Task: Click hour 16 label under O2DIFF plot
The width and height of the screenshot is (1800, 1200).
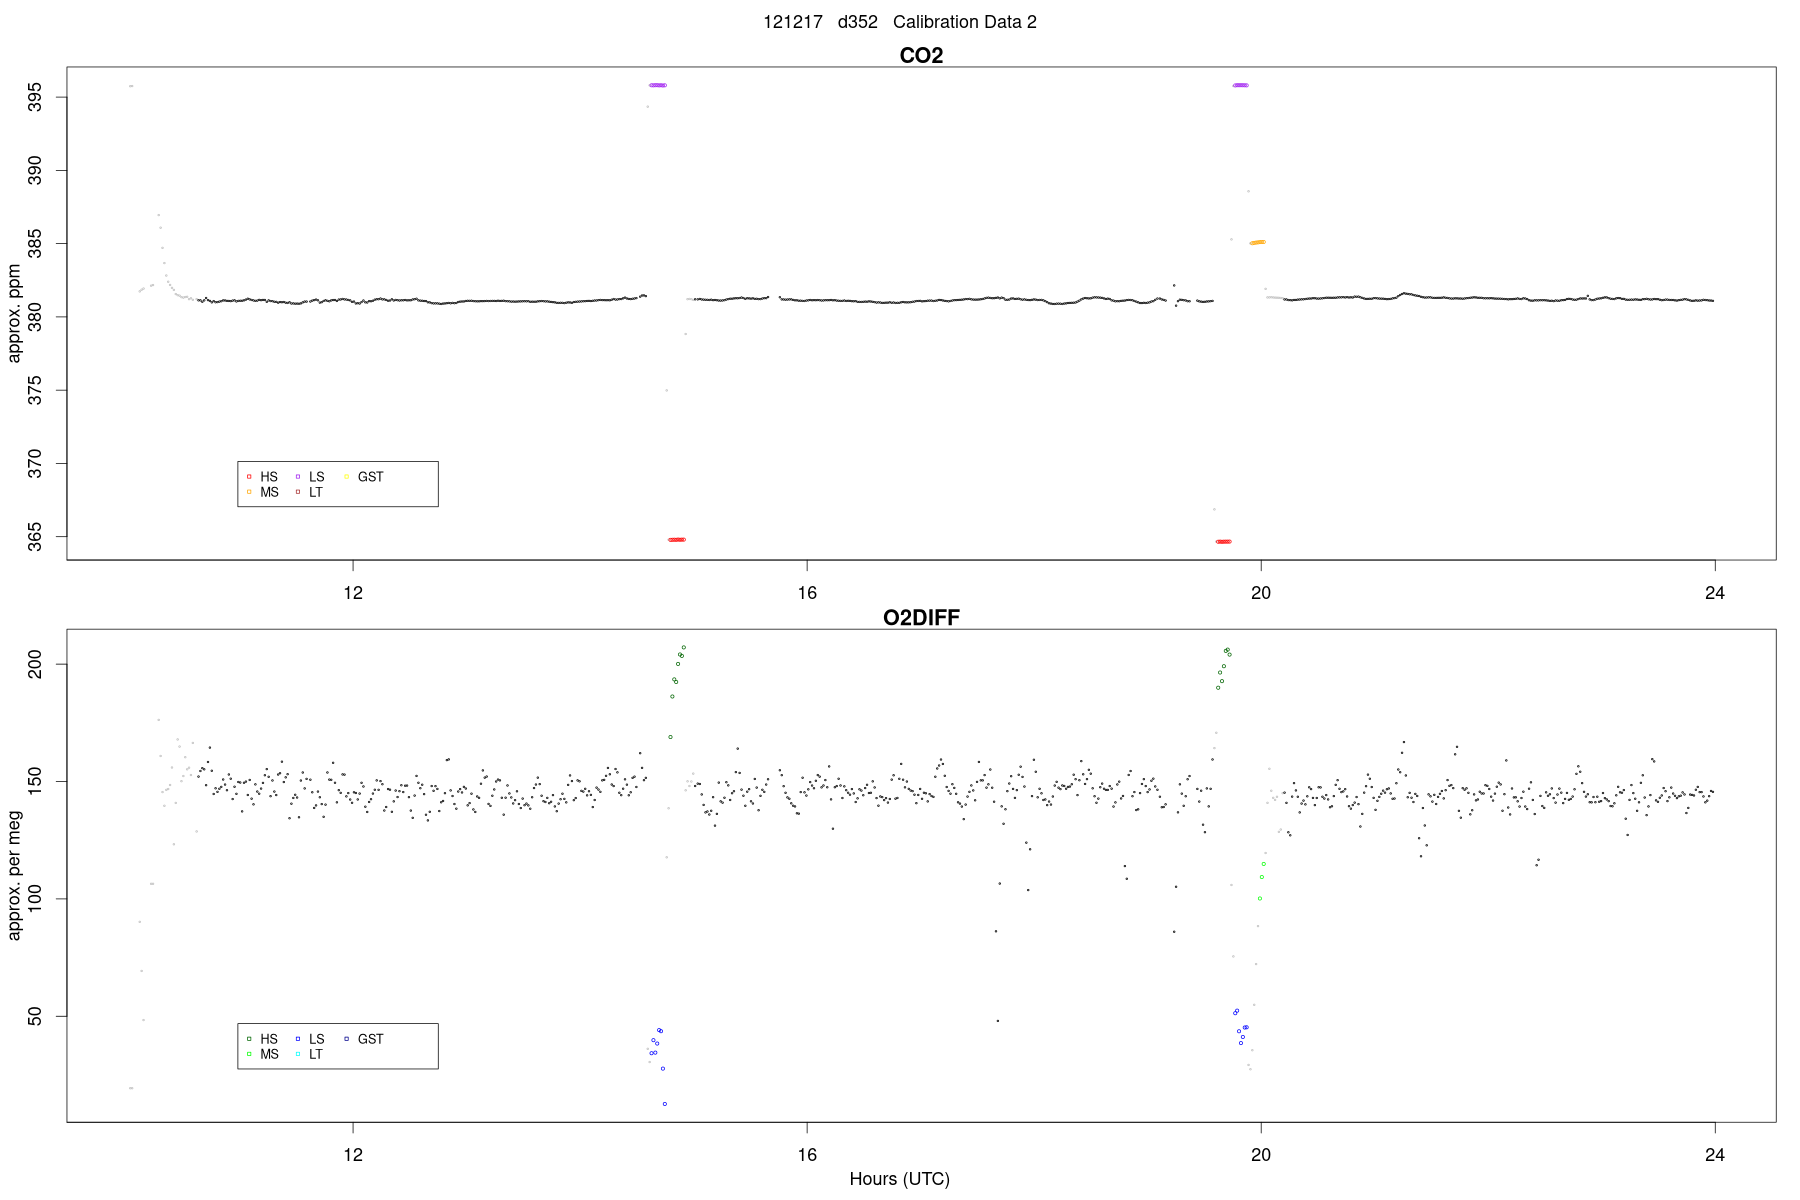Action: [807, 1155]
